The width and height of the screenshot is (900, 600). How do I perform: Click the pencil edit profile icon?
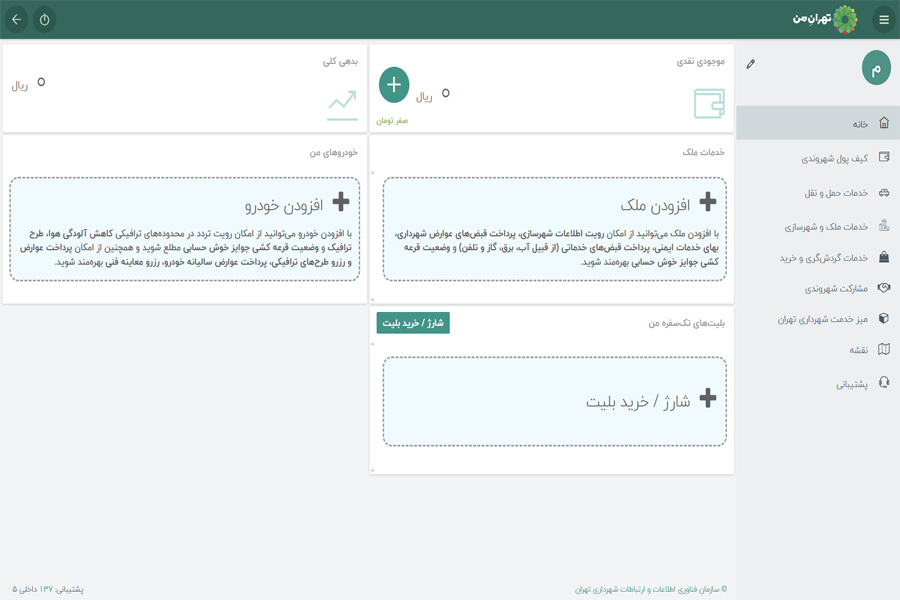click(x=751, y=64)
